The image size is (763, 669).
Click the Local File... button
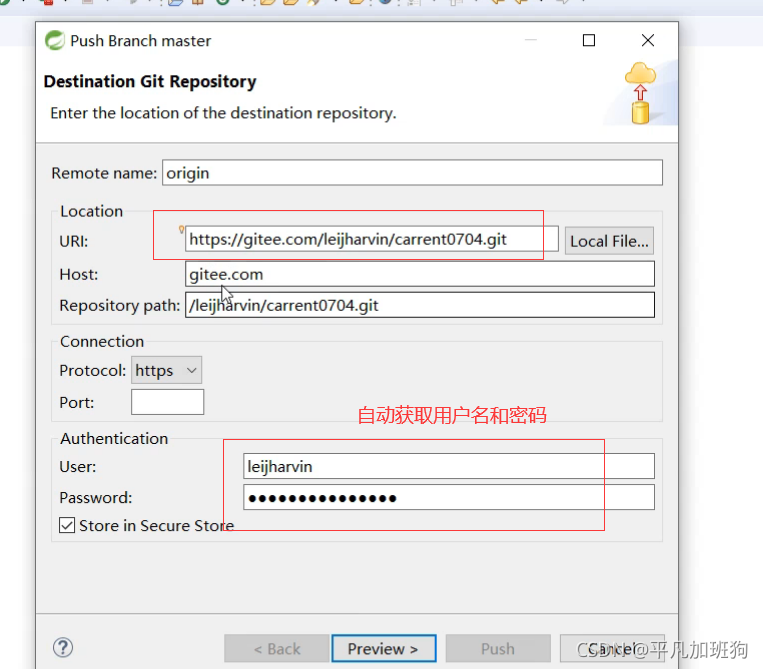[609, 241]
